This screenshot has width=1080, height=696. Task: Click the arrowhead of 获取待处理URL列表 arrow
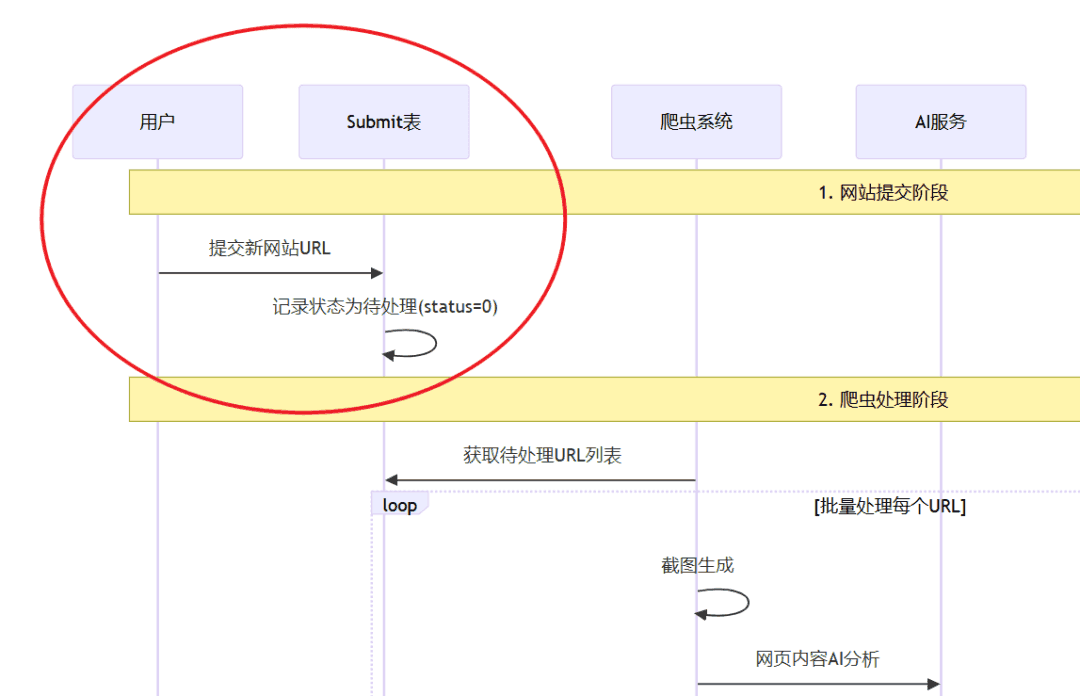point(391,480)
